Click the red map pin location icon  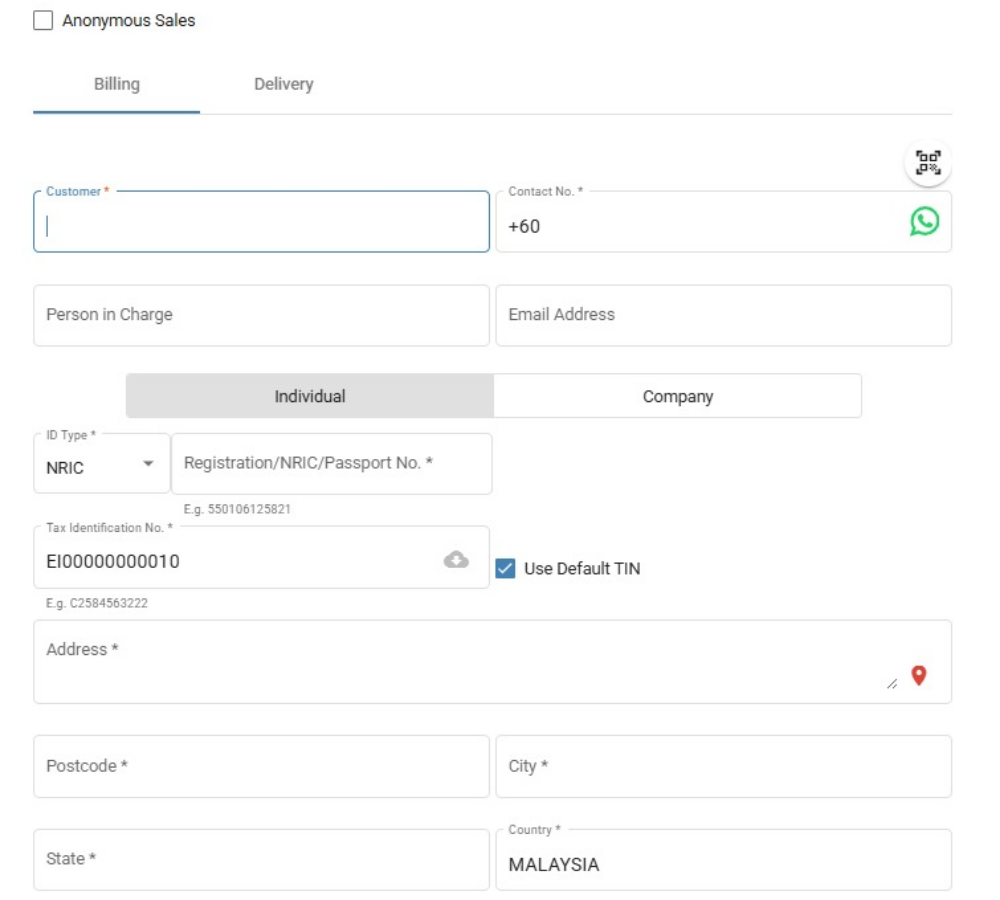coord(919,675)
